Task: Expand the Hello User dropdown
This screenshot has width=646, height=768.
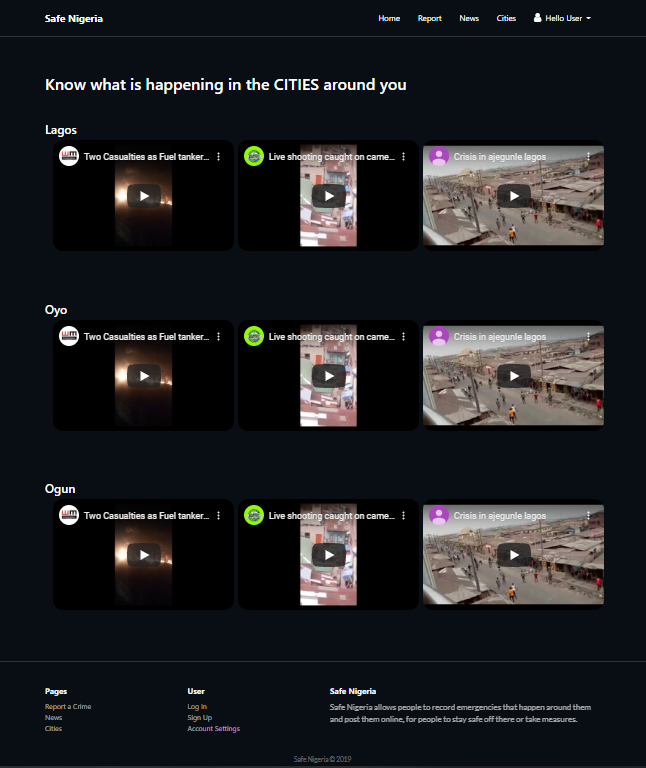Action: (x=562, y=18)
